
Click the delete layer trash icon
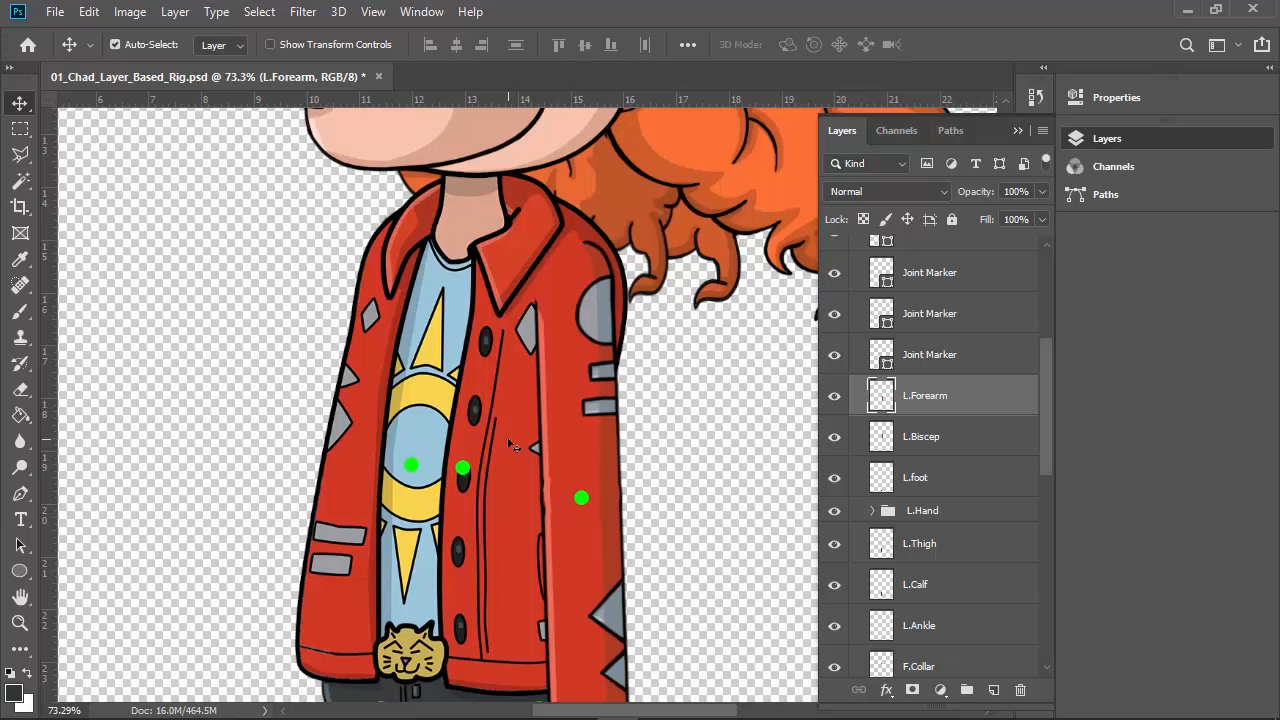(1020, 690)
